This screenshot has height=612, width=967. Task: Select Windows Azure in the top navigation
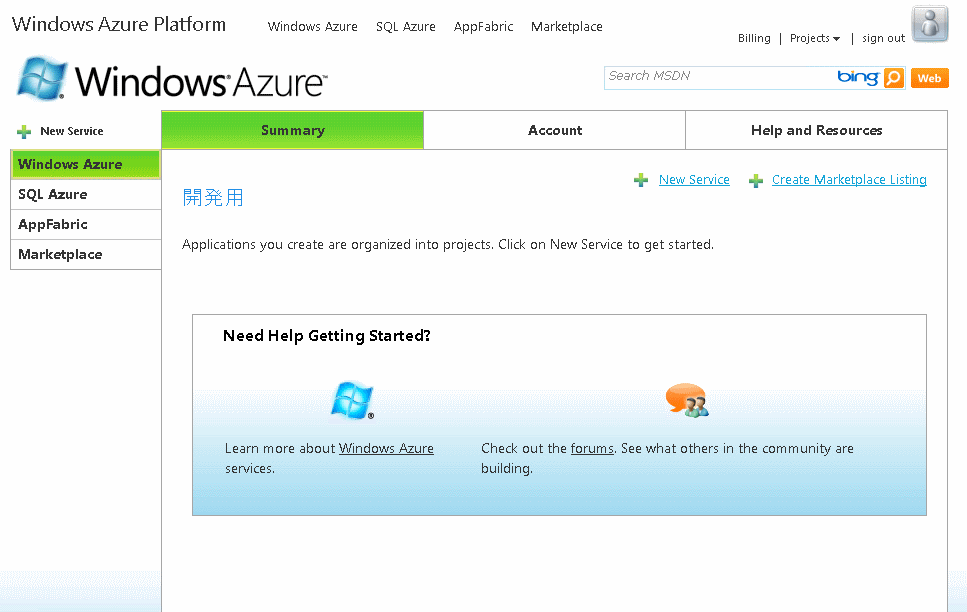coord(313,27)
